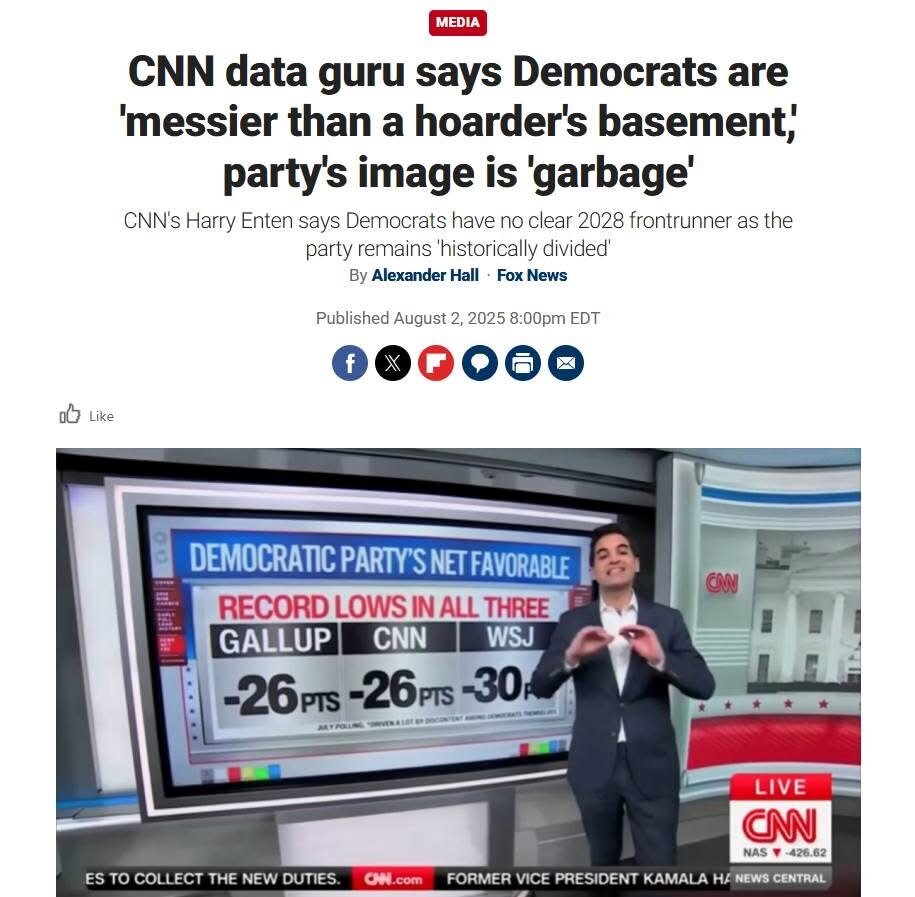Screen dimensions: 915x897
Task: Open comments speech bubble icon
Action: point(480,363)
